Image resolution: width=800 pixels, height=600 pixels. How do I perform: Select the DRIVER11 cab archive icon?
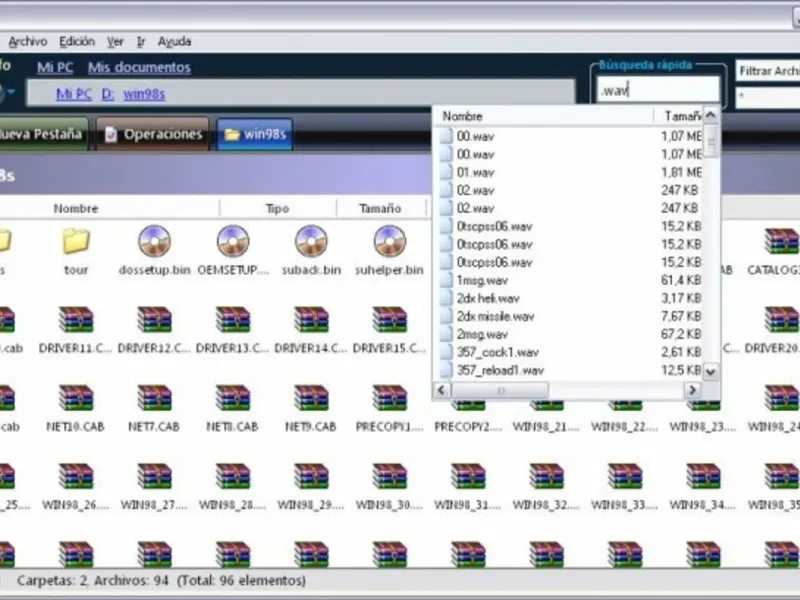click(x=76, y=319)
